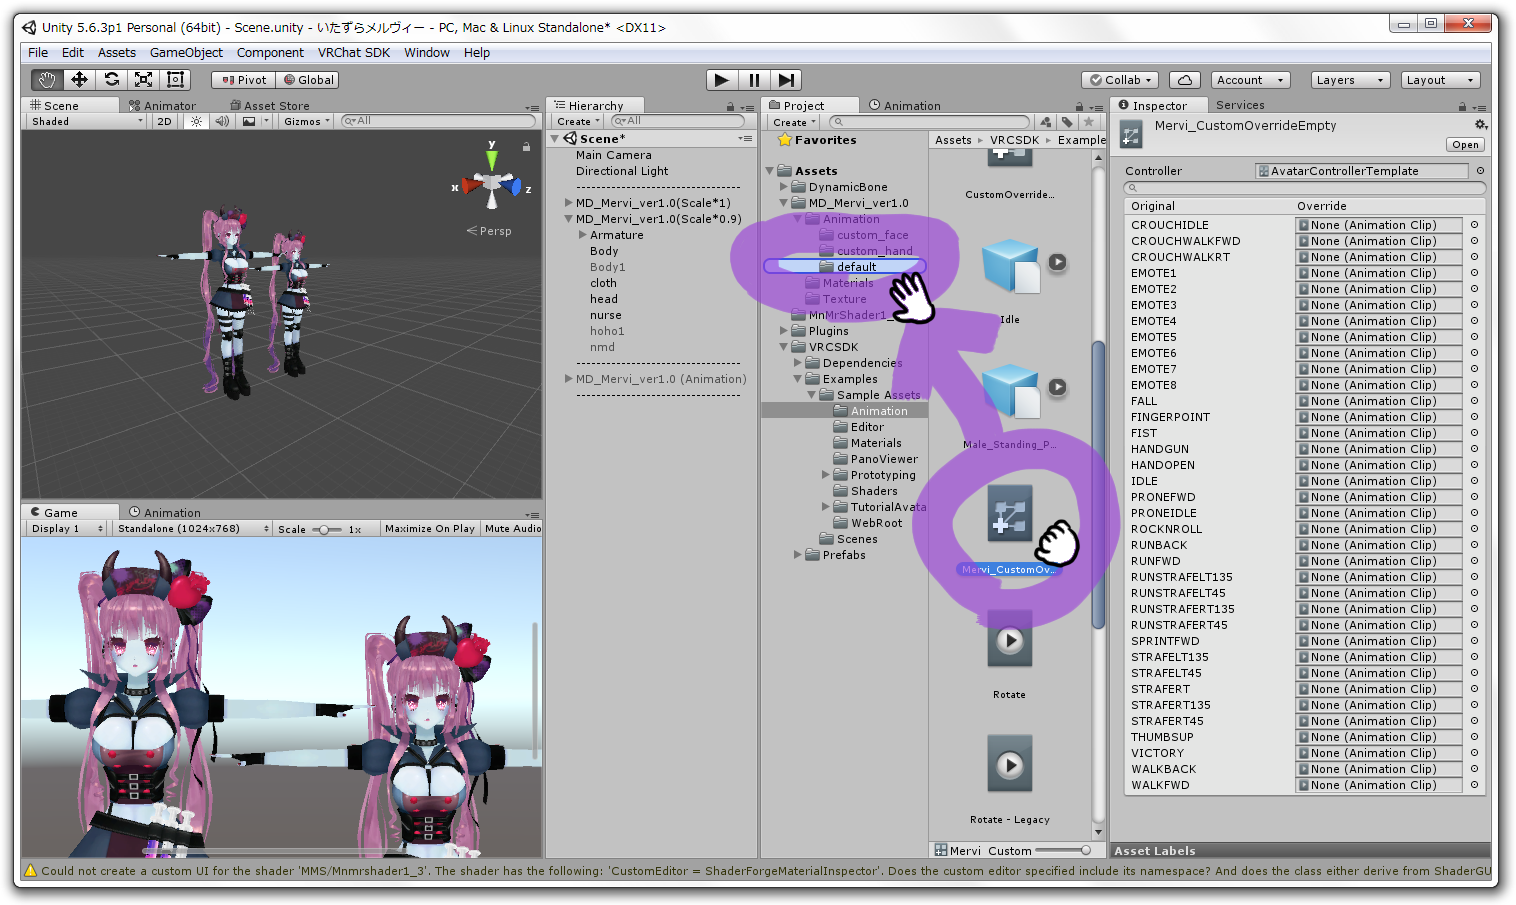Switch to the Services tab

click(1240, 105)
